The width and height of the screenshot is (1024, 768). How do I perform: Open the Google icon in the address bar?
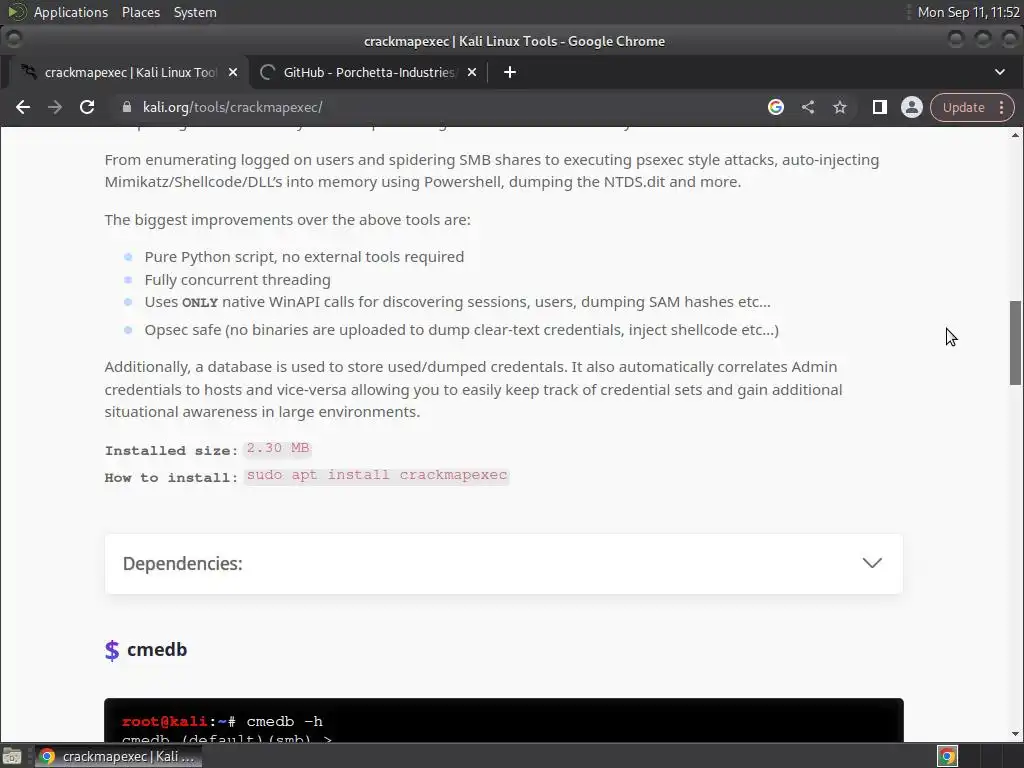click(x=776, y=107)
